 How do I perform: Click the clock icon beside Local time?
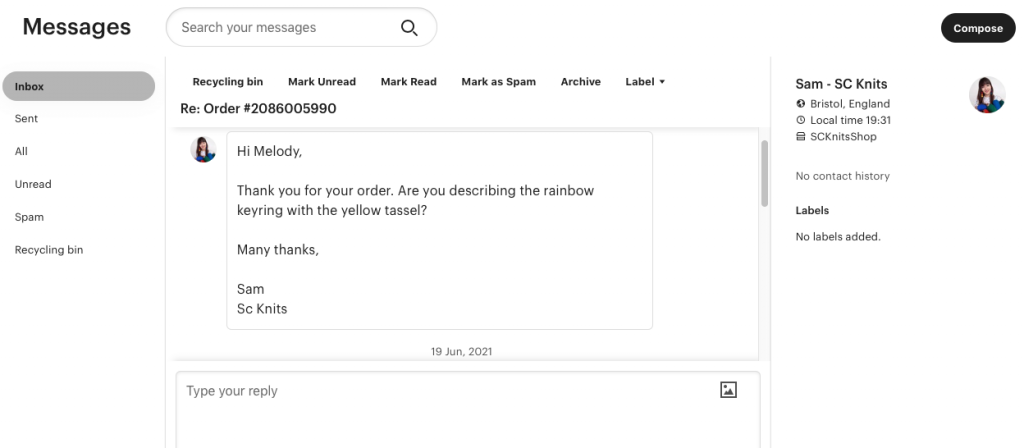801,120
